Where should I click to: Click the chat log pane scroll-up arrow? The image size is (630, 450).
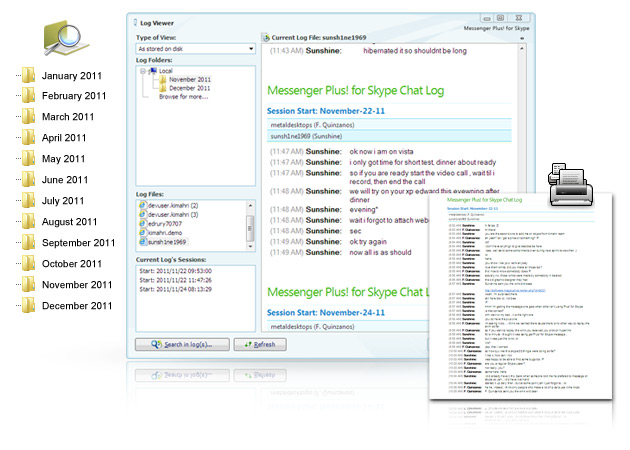[522, 49]
